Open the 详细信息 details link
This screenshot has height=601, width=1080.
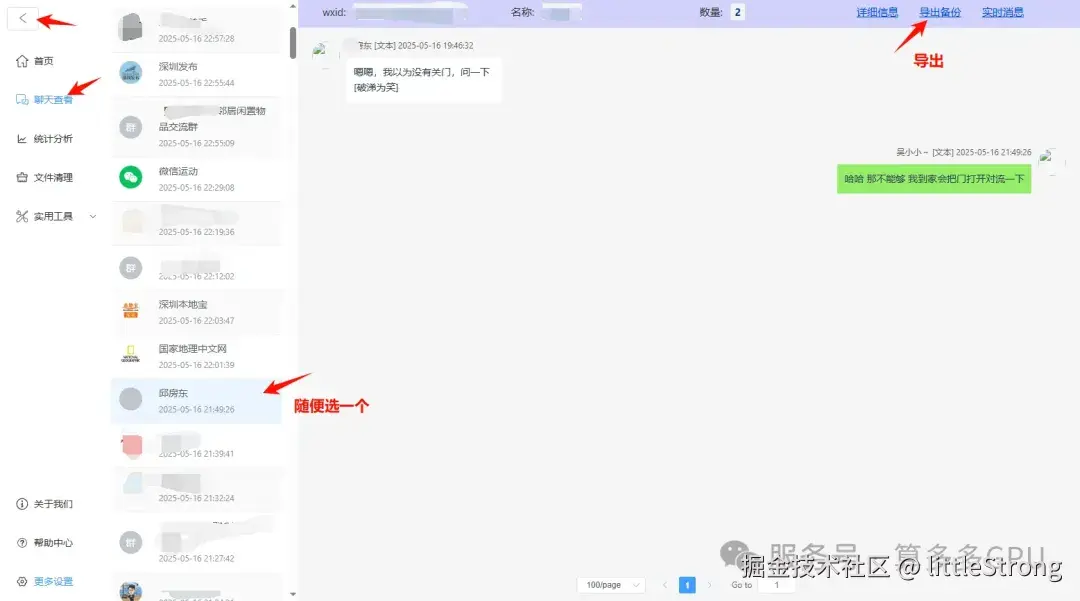pos(877,12)
